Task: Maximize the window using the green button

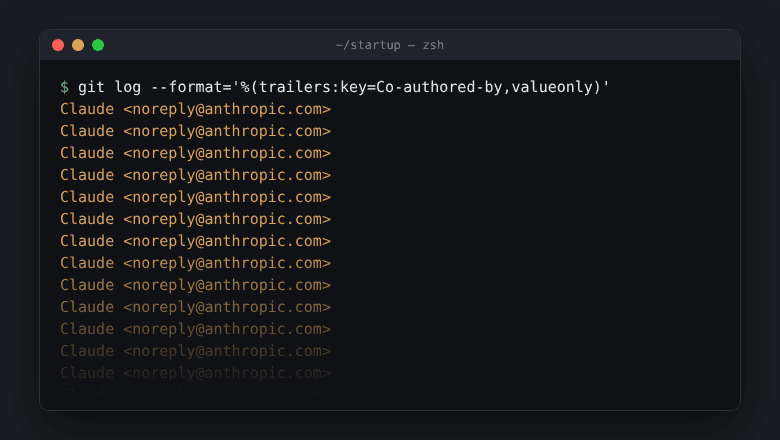Action: [98, 45]
